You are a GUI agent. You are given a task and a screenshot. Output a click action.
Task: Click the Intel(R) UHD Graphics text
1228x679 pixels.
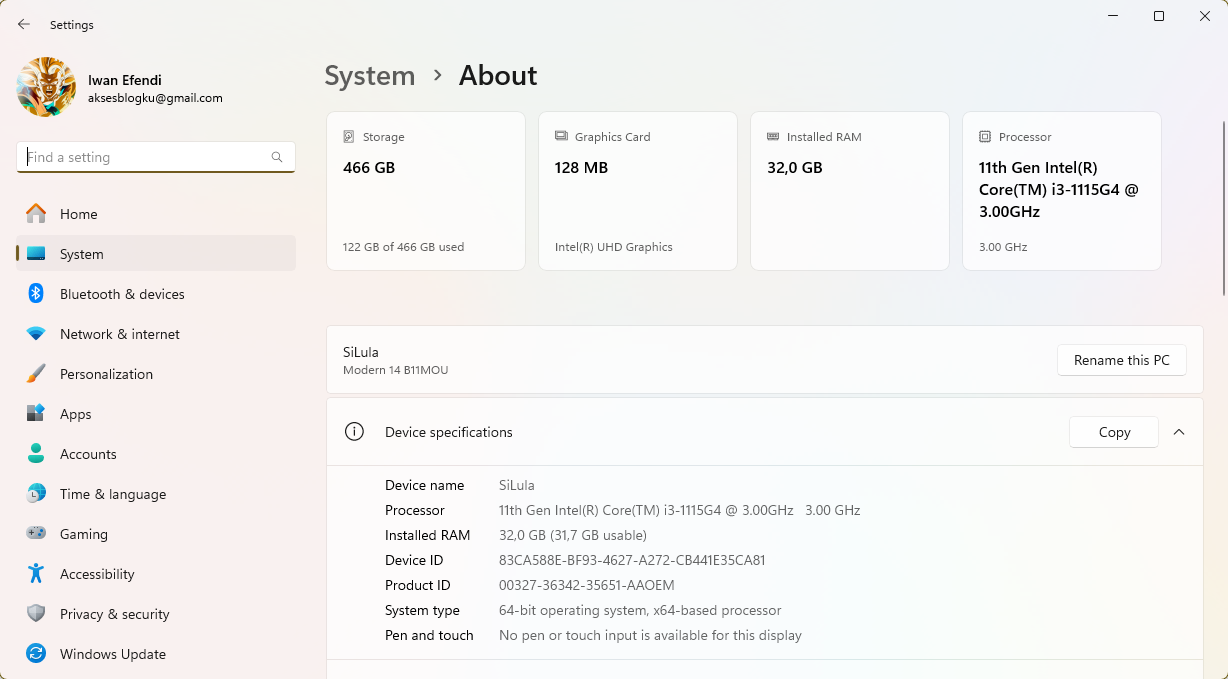click(x=614, y=247)
